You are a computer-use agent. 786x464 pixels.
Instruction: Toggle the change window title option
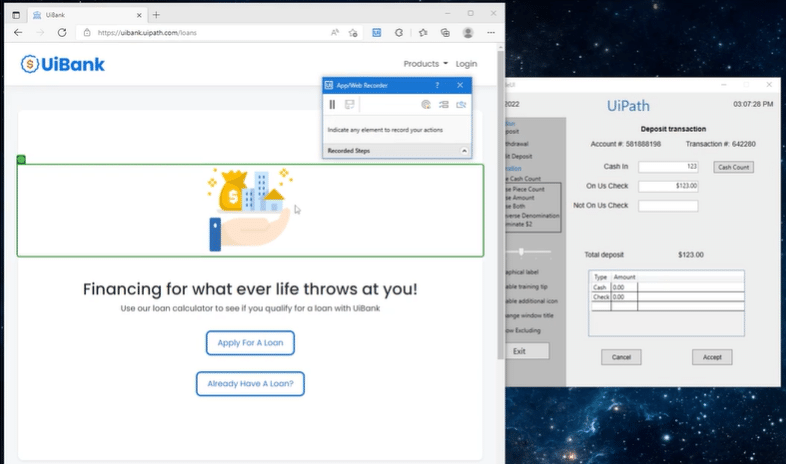point(529,316)
